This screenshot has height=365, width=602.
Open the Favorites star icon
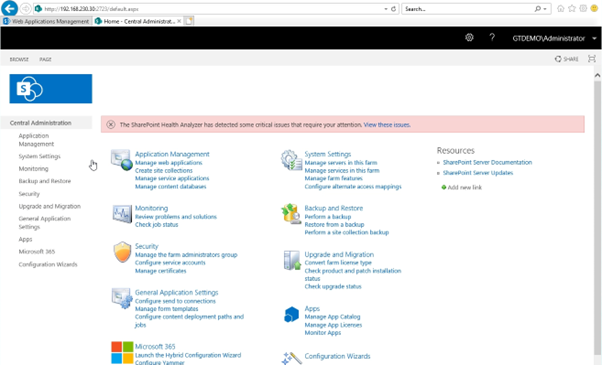click(572, 8)
